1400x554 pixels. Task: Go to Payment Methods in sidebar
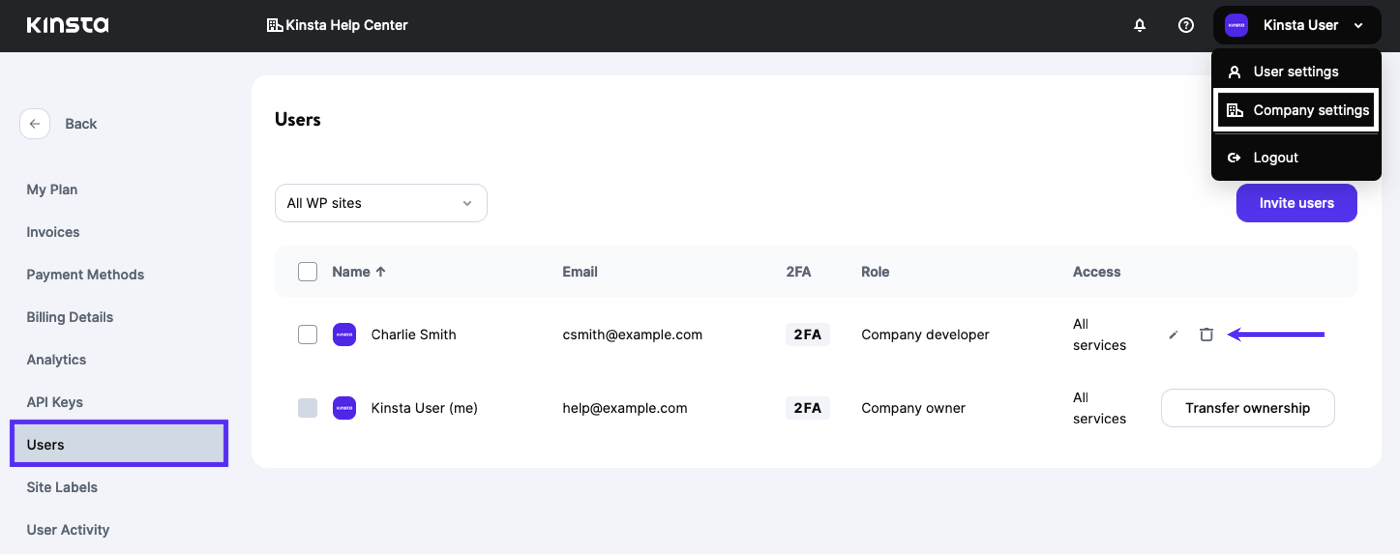tap(85, 275)
